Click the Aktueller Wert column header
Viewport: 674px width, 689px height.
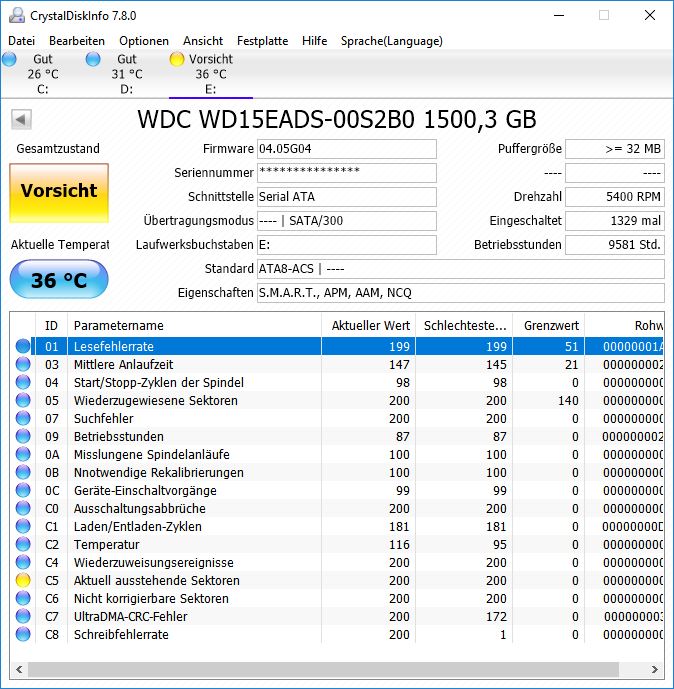368,326
